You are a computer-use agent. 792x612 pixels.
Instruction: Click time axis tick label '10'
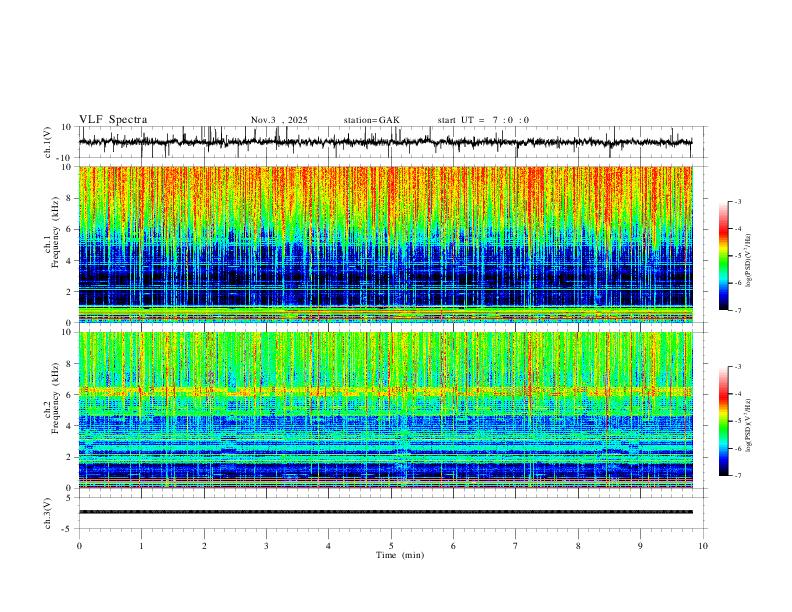point(703,546)
